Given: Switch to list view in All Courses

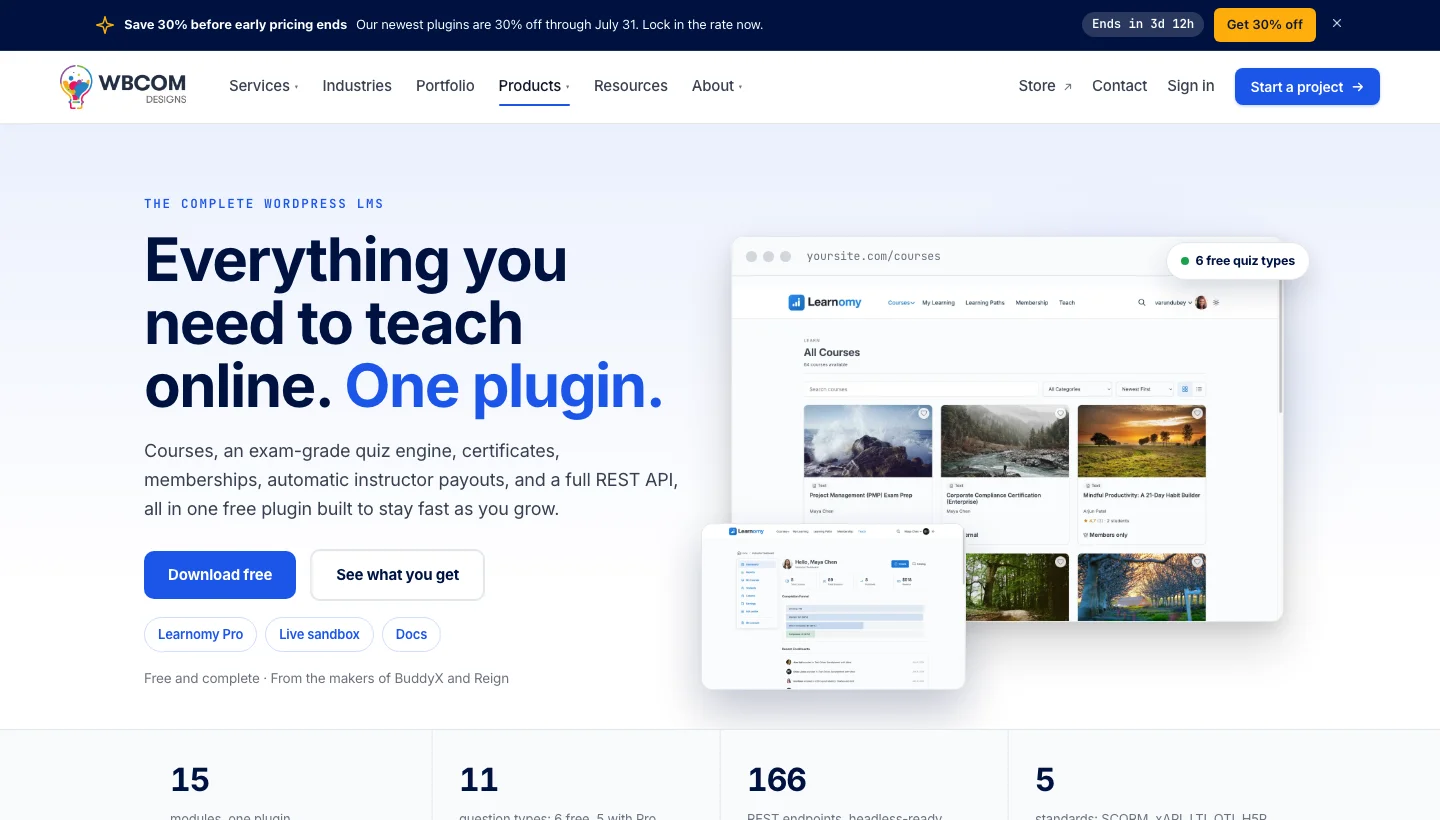Looking at the screenshot, I should (x=1199, y=389).
